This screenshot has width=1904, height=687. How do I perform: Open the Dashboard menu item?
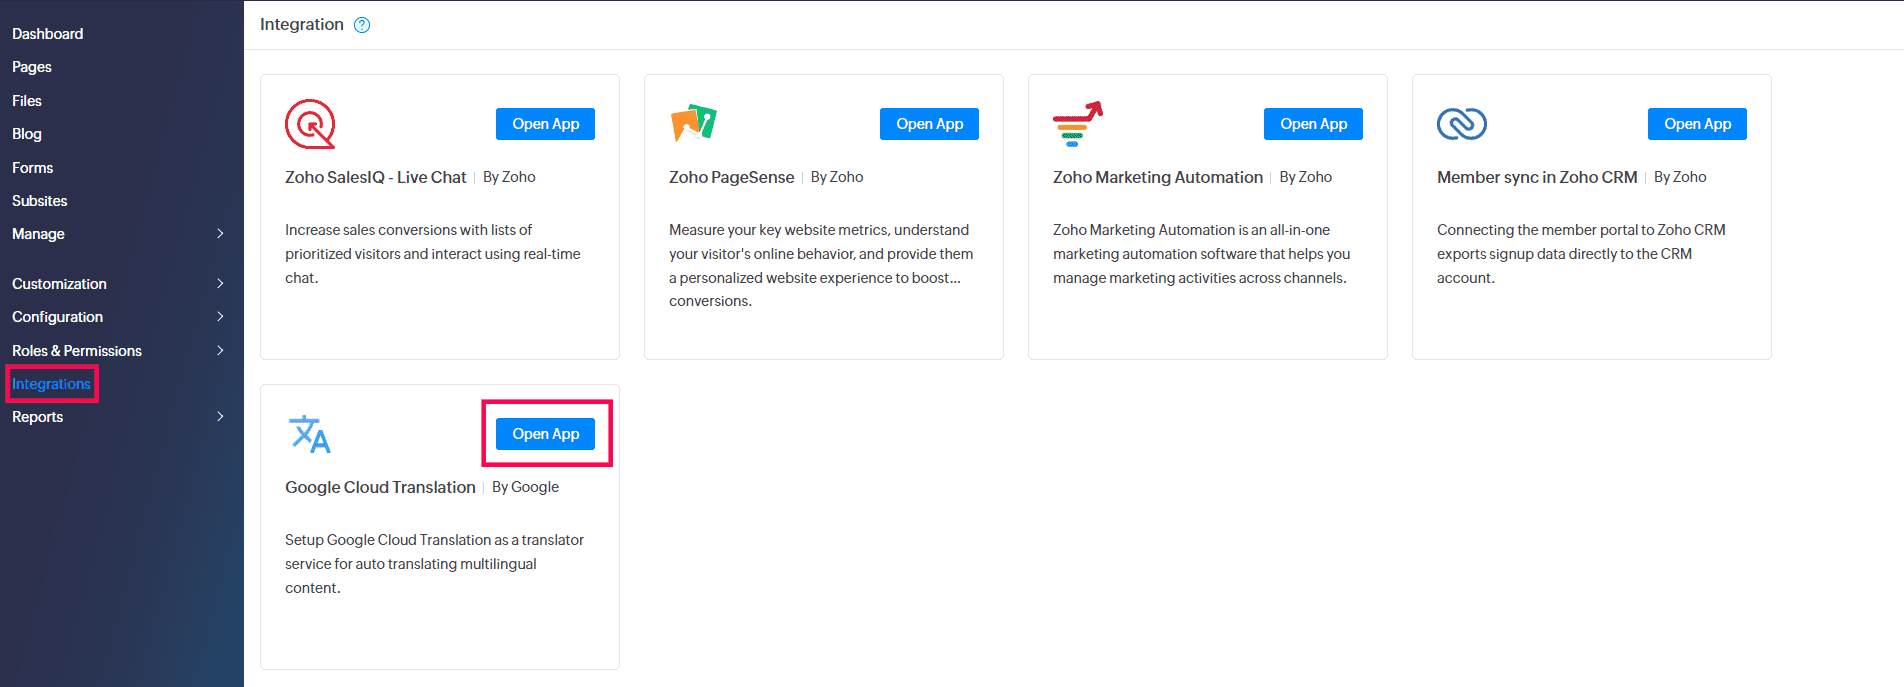pos(48,34)
